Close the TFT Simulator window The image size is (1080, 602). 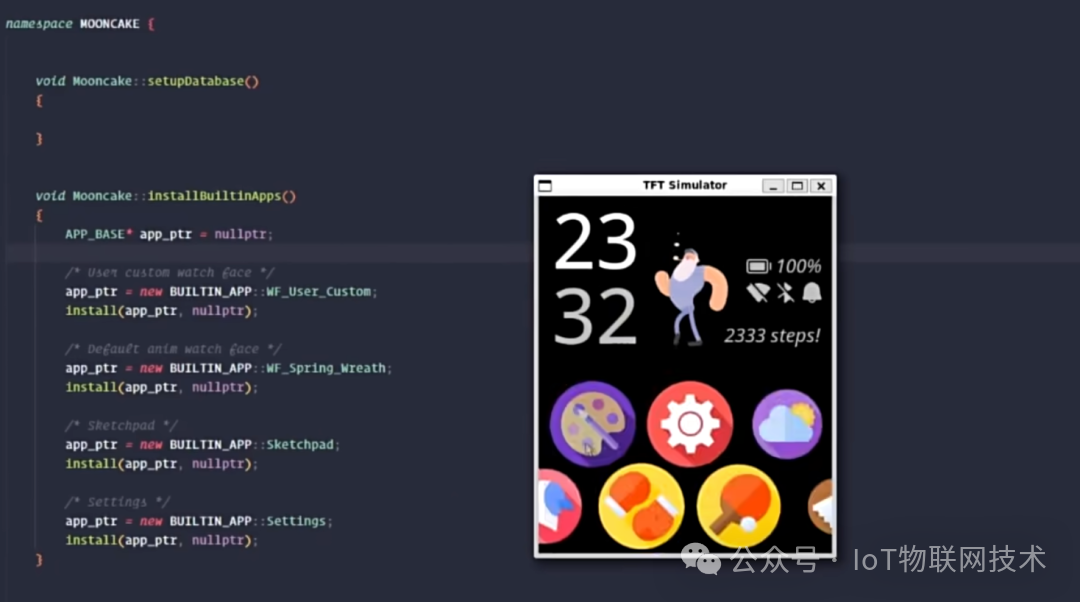point(821,186)
